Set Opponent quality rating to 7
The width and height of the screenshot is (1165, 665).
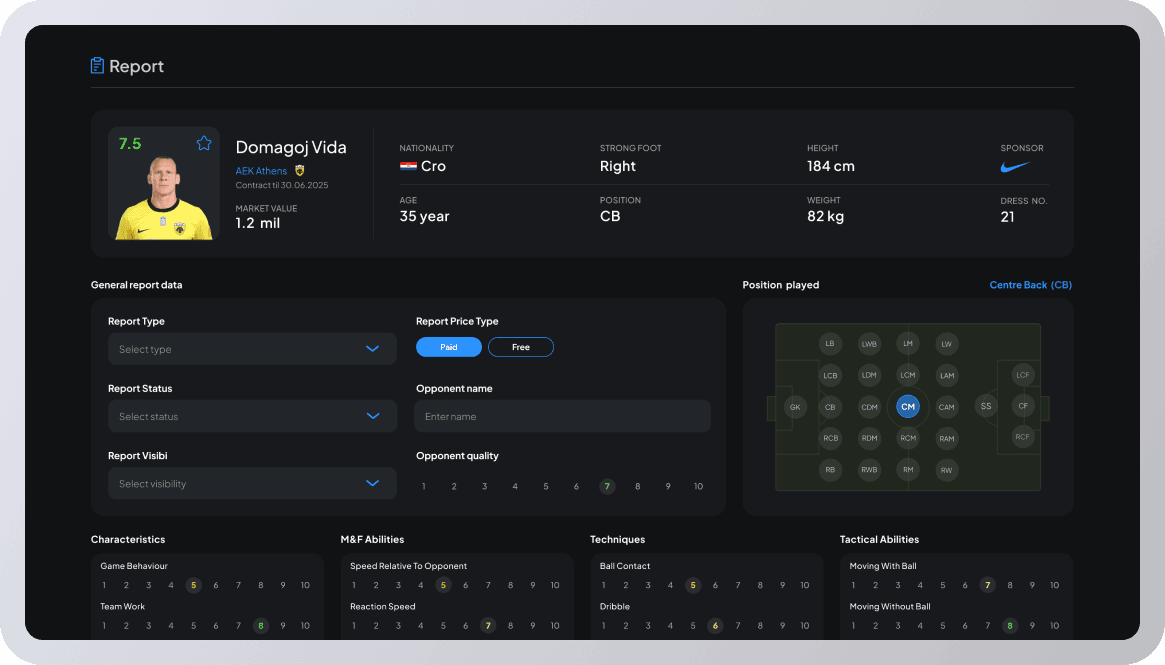[607, 487]
